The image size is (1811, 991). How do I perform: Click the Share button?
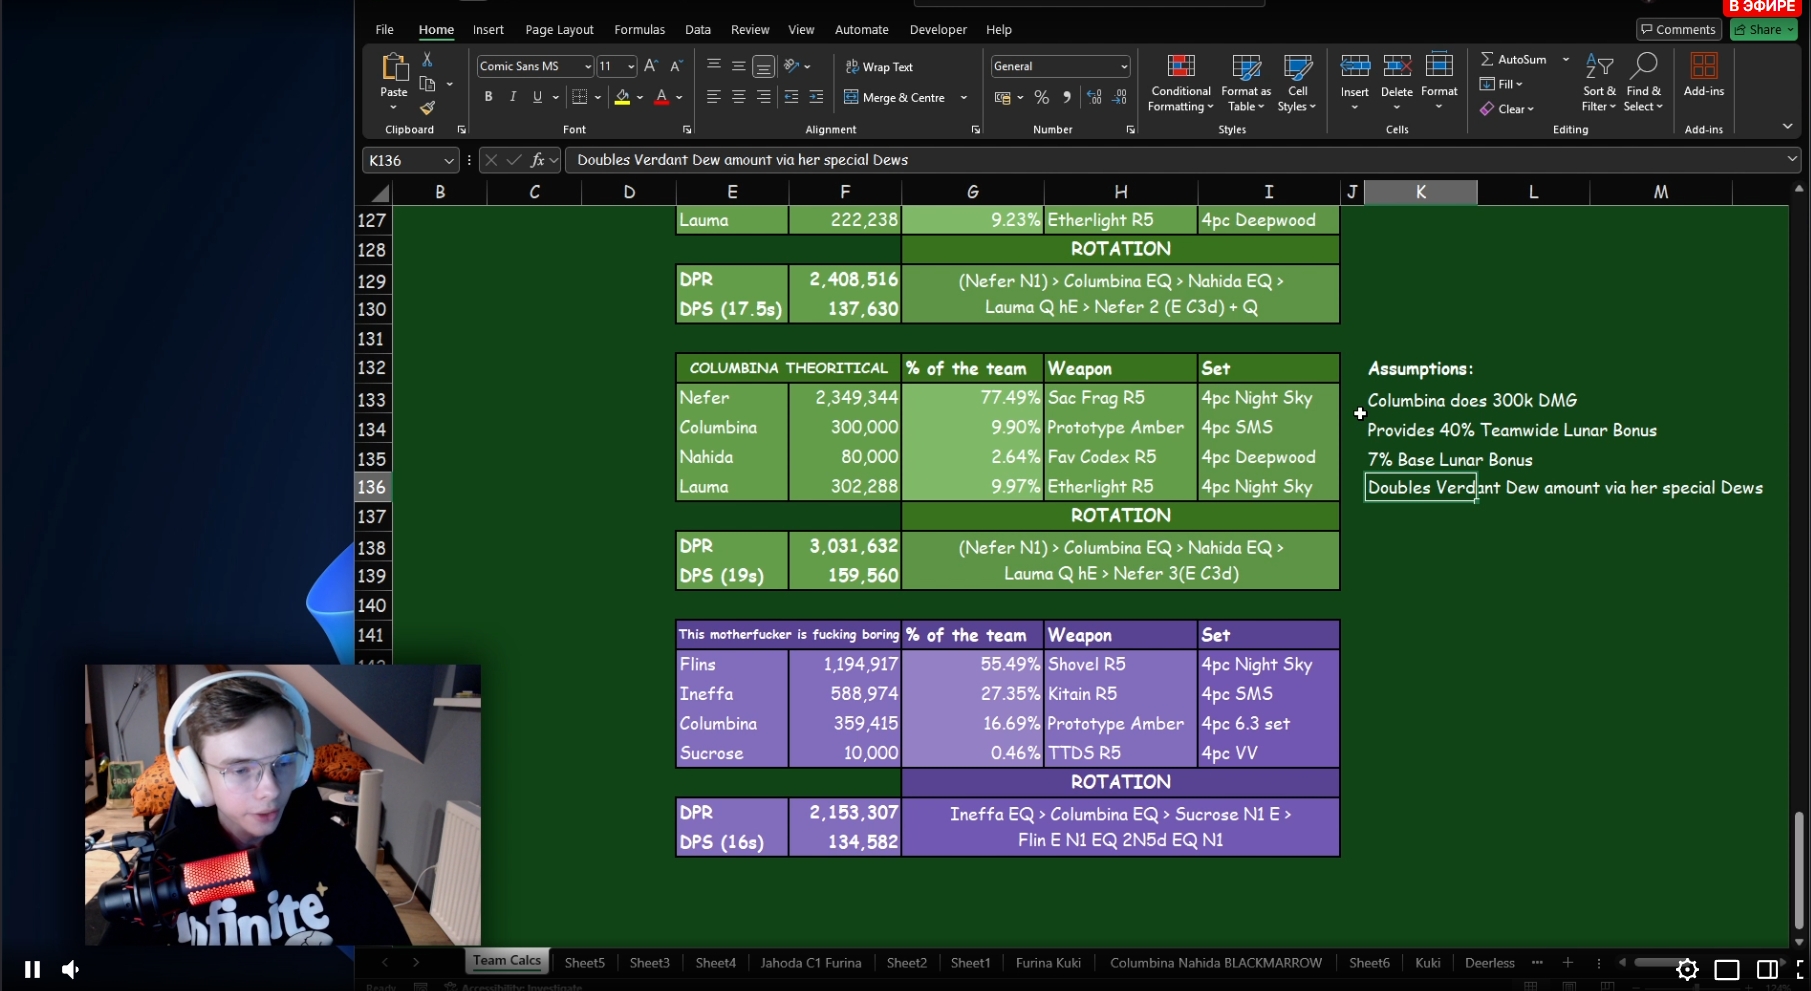(x=1763, y=30)
